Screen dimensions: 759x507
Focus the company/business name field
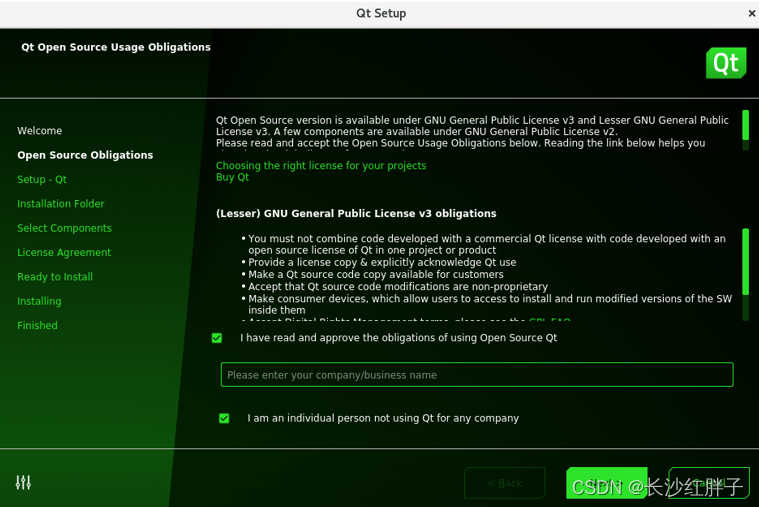(x=477, y=375)
